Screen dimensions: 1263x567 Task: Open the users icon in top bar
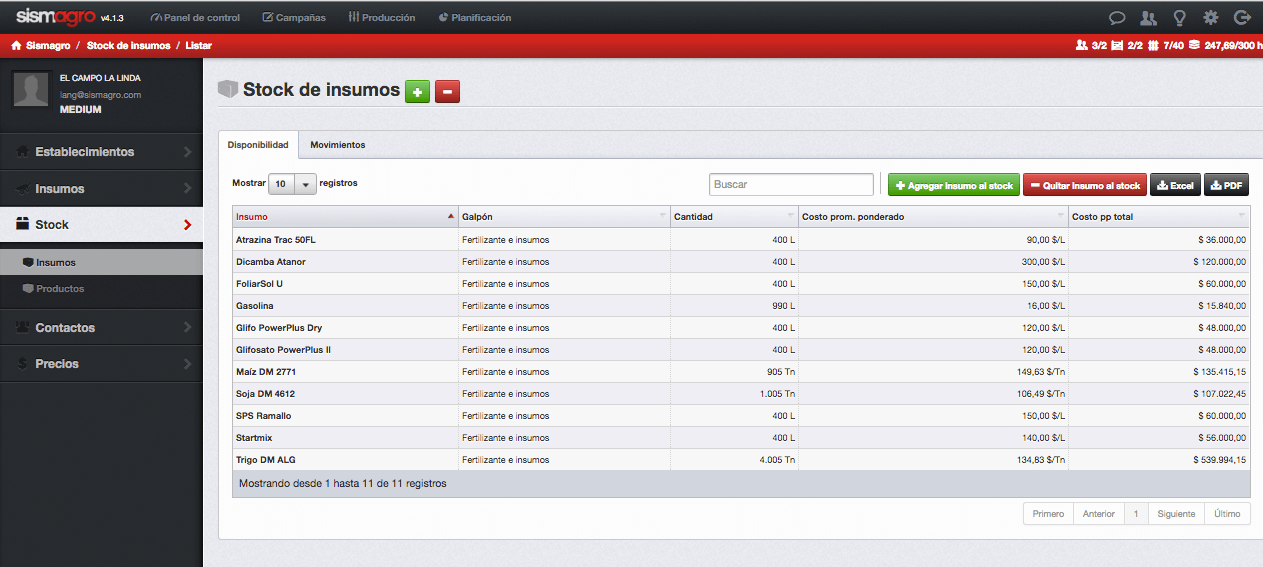[x=1148, y=17]
